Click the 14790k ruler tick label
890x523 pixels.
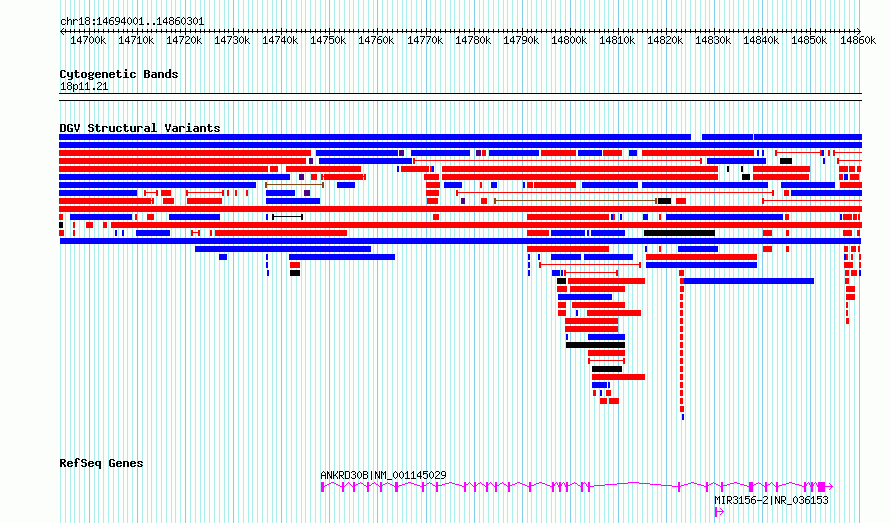tap(521, 40)
